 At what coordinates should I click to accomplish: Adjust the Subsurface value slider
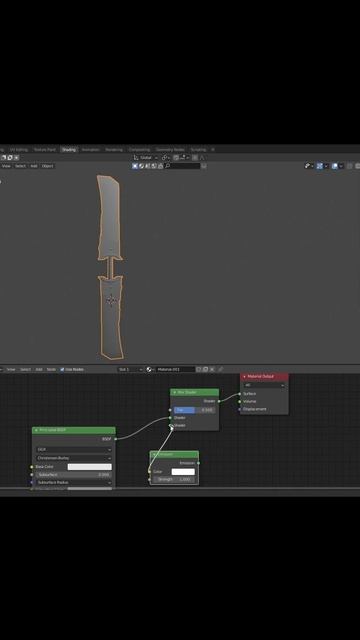tap(74, 475)
